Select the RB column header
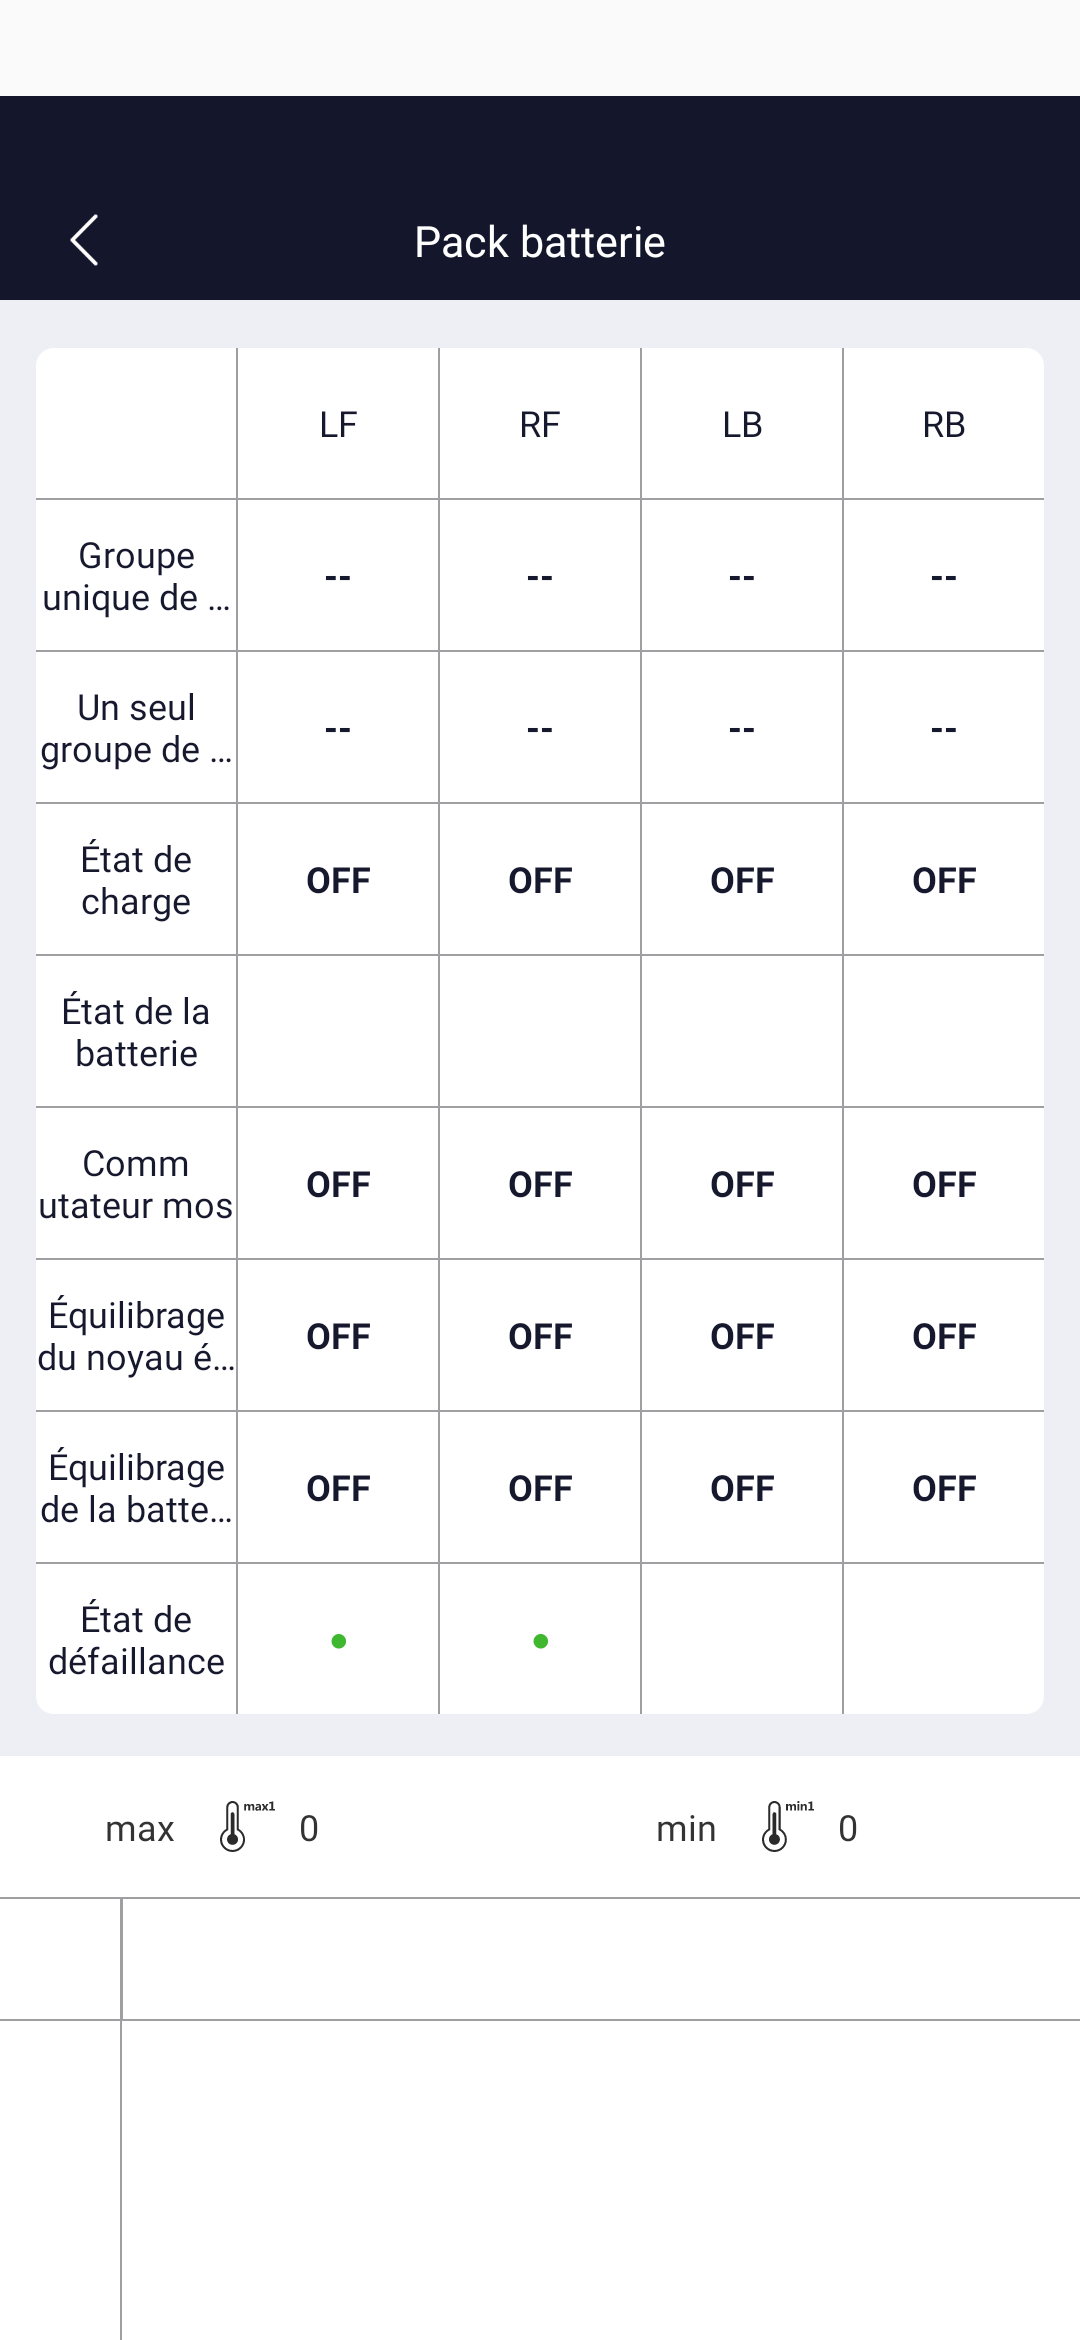Viewport: 1080px width, 2340px height. click(944, 425)
